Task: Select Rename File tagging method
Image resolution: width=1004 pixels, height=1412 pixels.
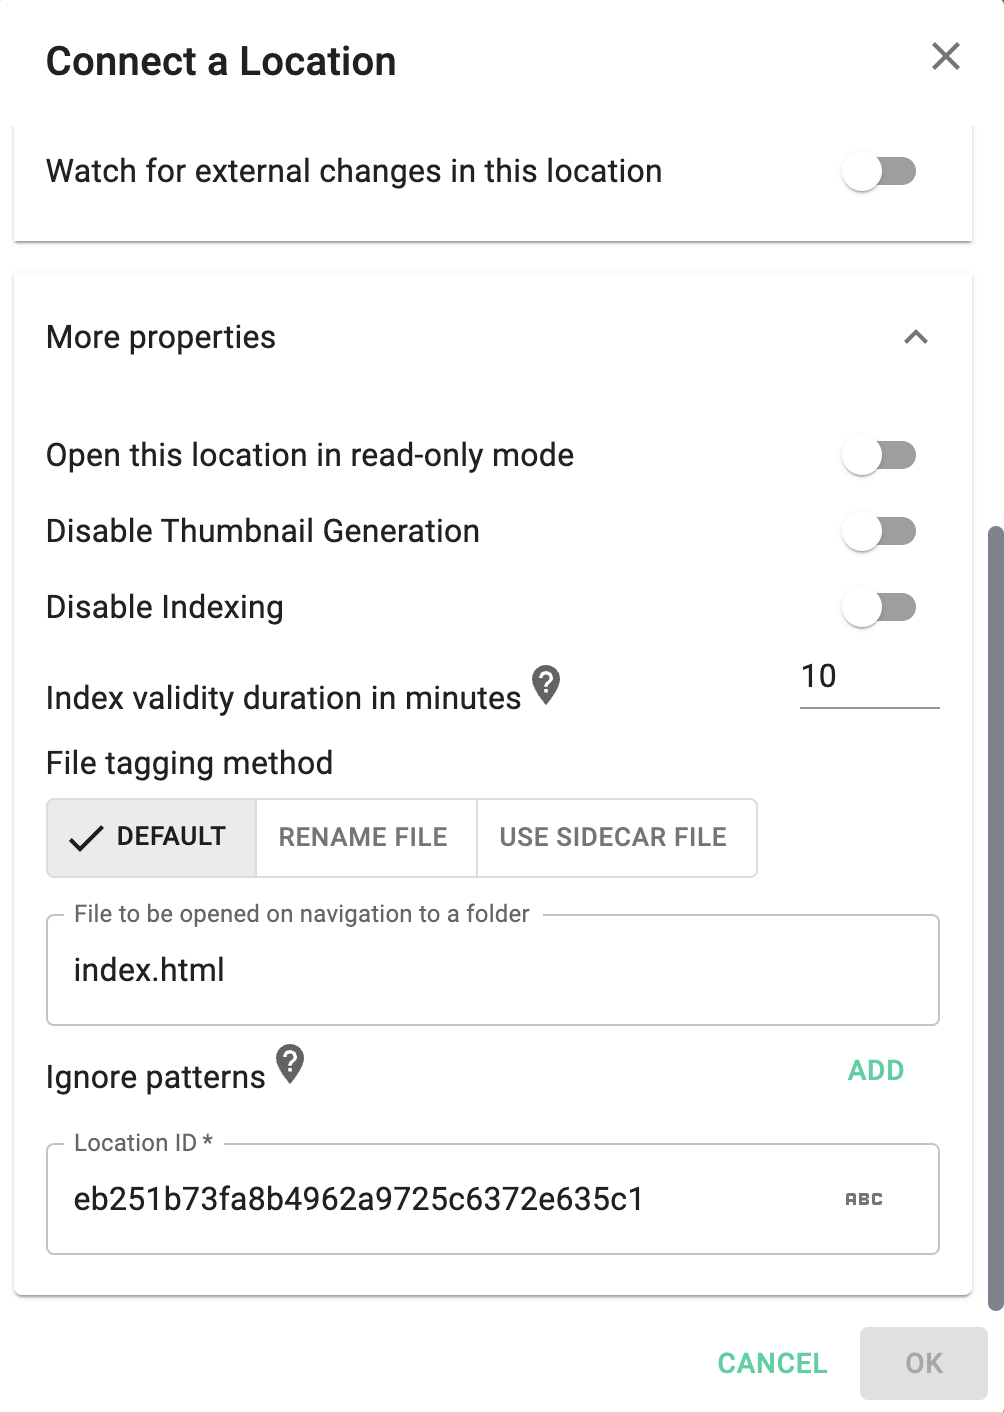Action: [x=363, y=838]
